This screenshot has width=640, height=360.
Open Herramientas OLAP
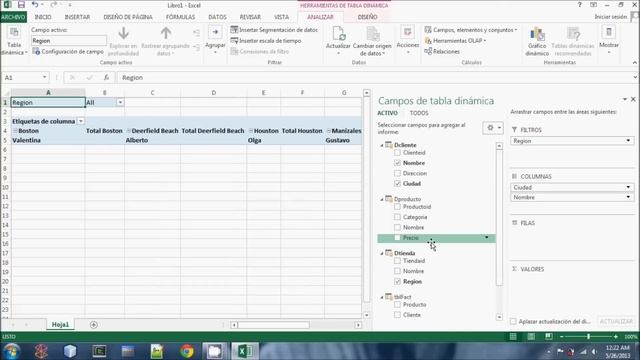[455, 41]
